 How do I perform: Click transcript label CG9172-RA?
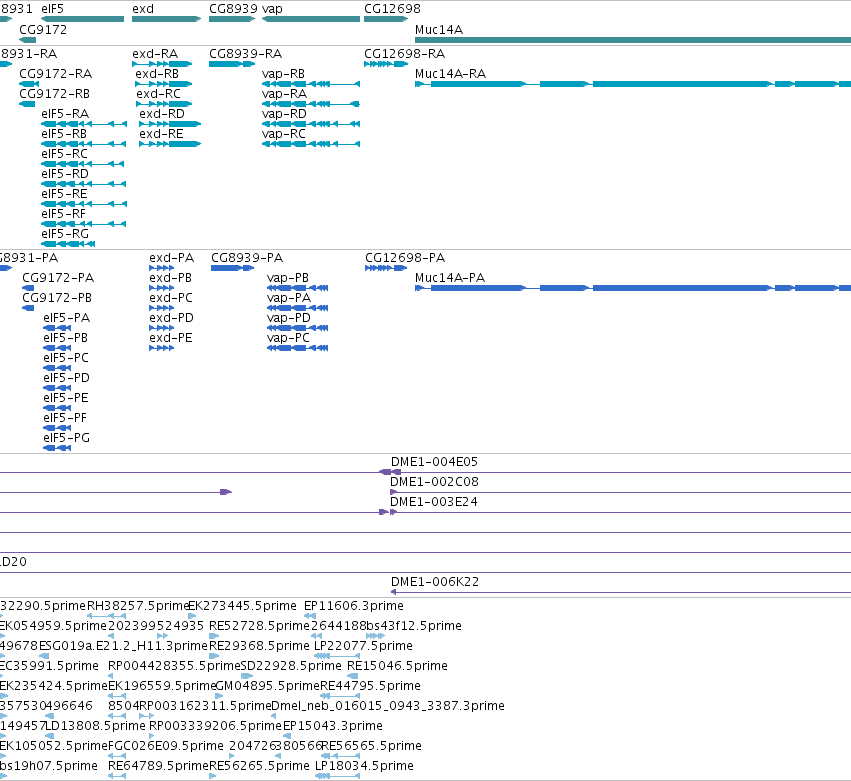[x=55, y=73]
